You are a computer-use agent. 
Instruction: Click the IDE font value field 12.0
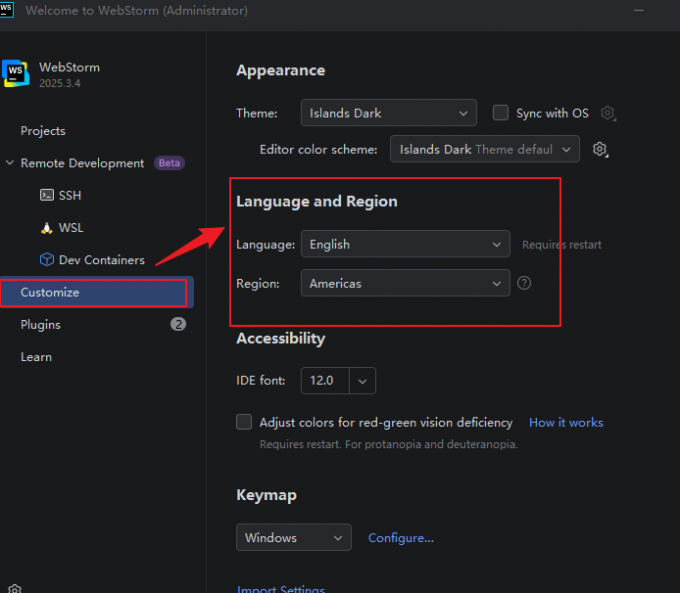[325, 381]
